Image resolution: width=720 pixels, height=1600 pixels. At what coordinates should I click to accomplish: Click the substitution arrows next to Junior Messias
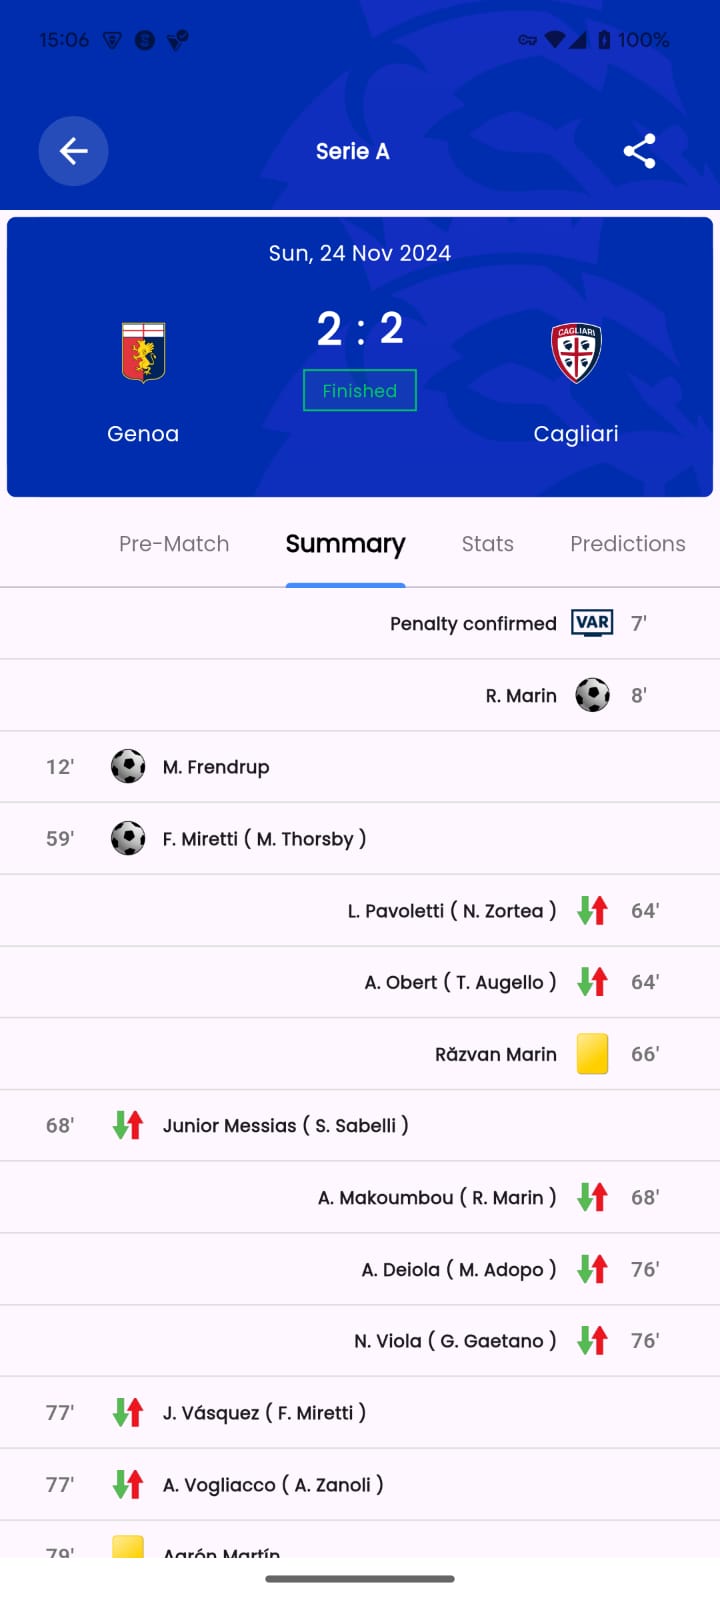(128, 1124)
